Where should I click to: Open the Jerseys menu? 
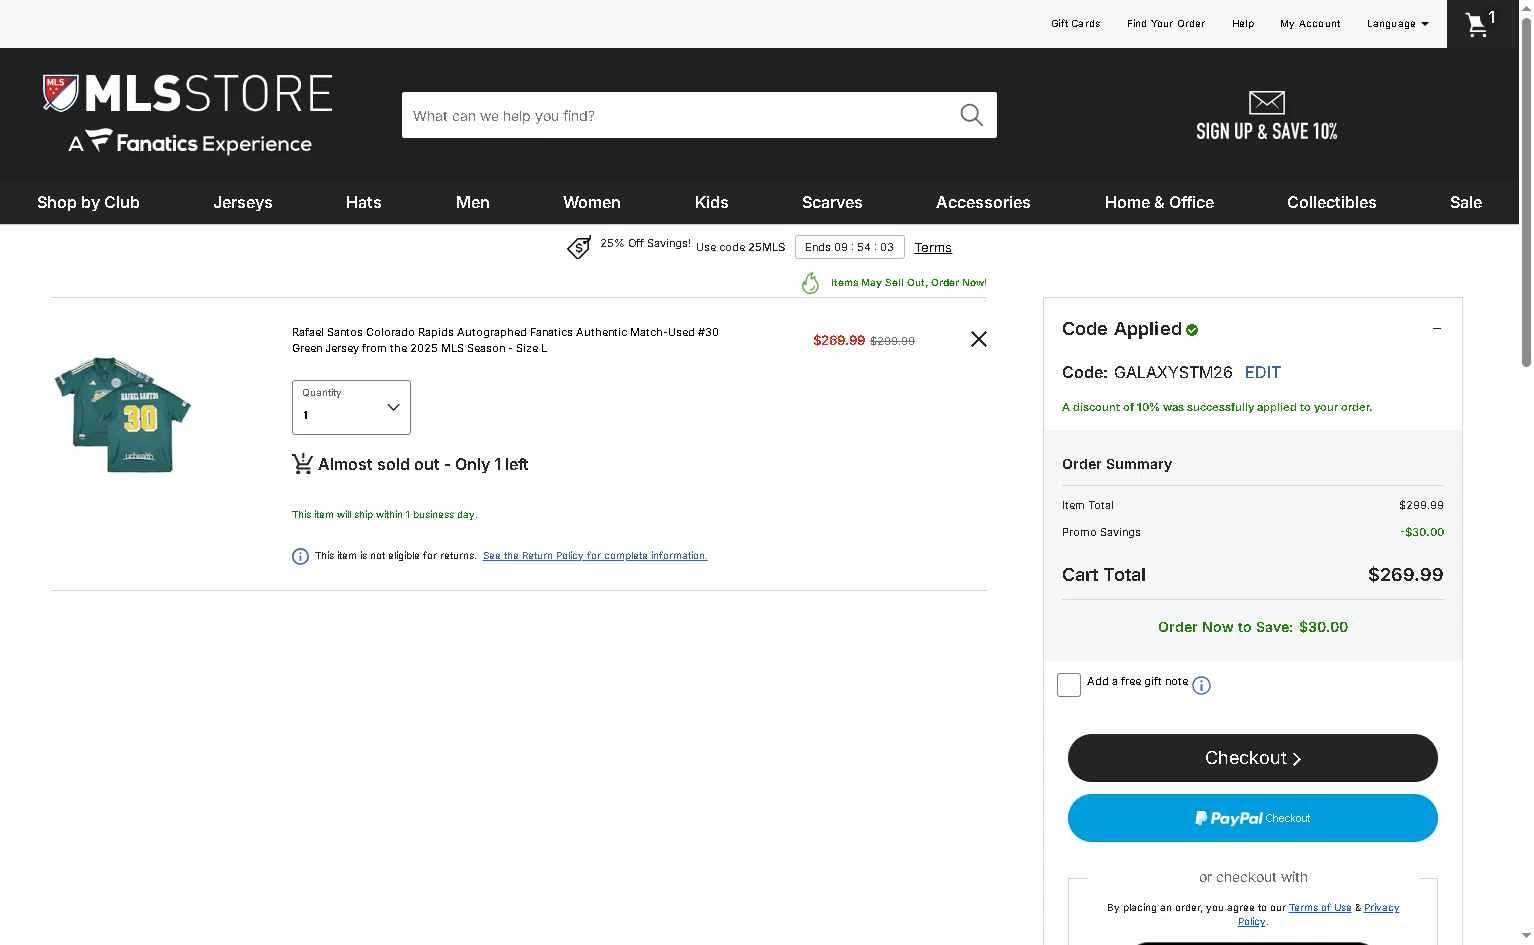243,202
